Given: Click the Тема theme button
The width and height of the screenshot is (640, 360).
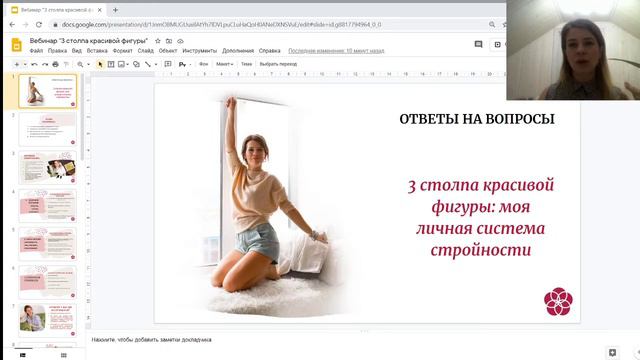Looking at the screenshot, I should coord(247,64).
